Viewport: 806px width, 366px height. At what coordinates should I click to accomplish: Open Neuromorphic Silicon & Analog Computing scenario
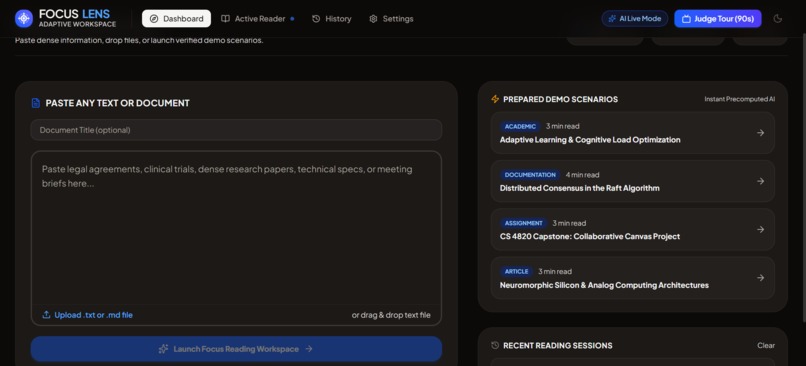[632, 278]
